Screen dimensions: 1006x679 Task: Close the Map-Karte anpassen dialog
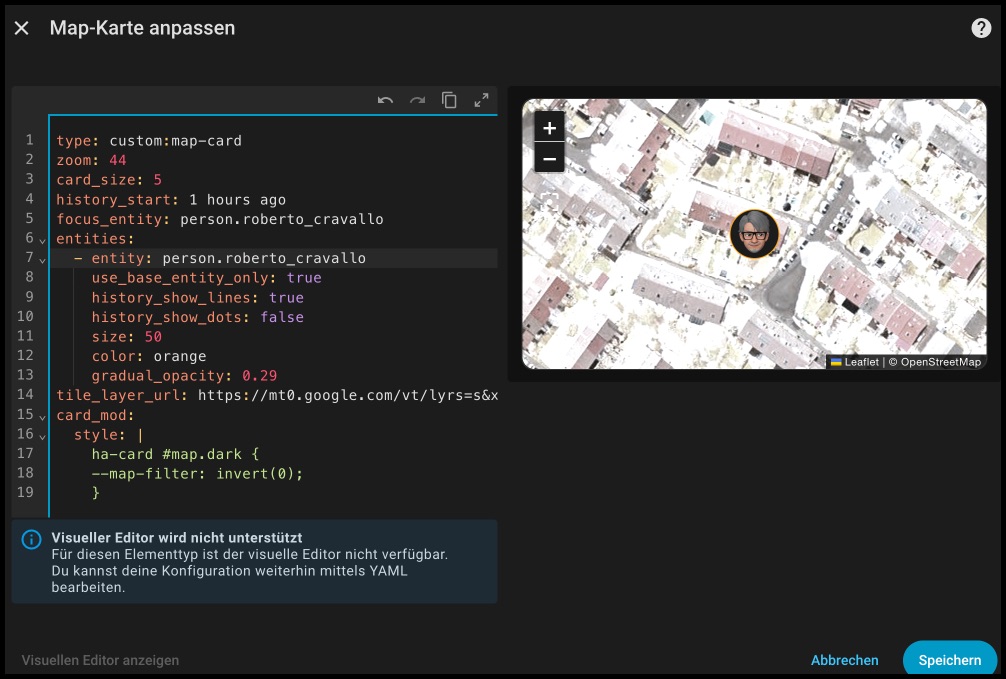tap(22, 28)
